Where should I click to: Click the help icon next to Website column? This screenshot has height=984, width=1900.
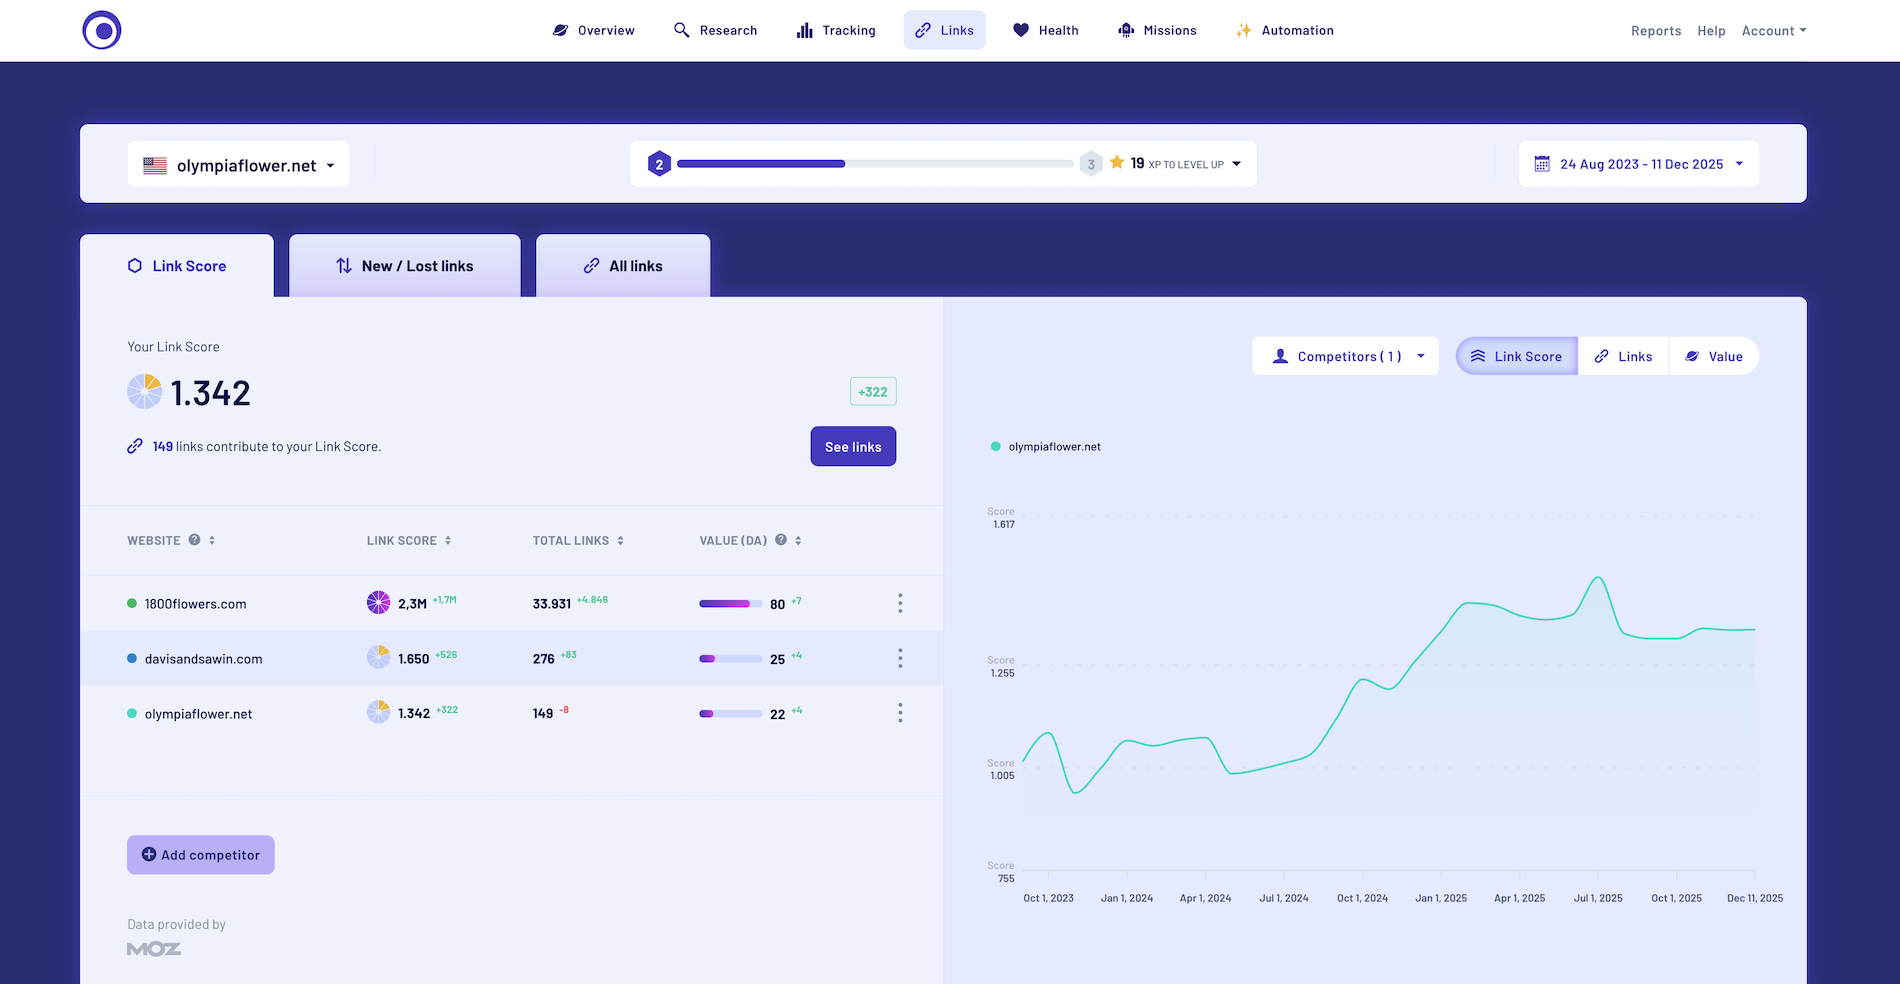195,540
